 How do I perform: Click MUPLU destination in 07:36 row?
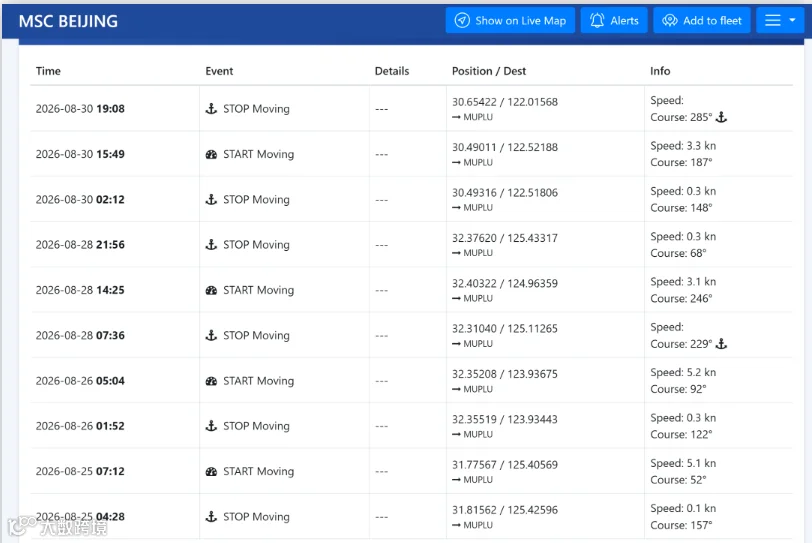pos(478,344)
